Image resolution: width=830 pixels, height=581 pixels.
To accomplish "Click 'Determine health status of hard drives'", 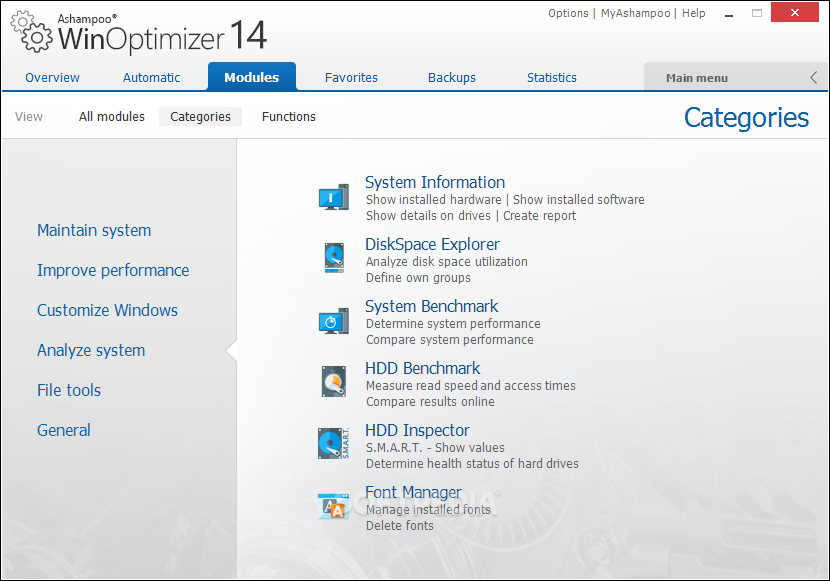I will (472, 464).
